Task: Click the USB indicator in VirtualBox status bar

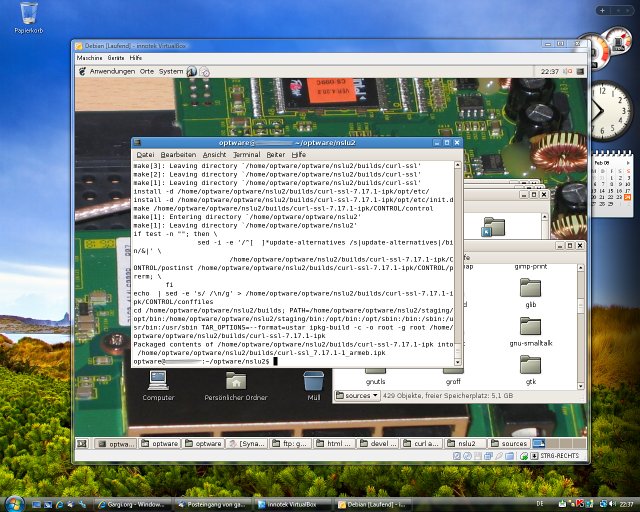Action: [x=498, y=456]
